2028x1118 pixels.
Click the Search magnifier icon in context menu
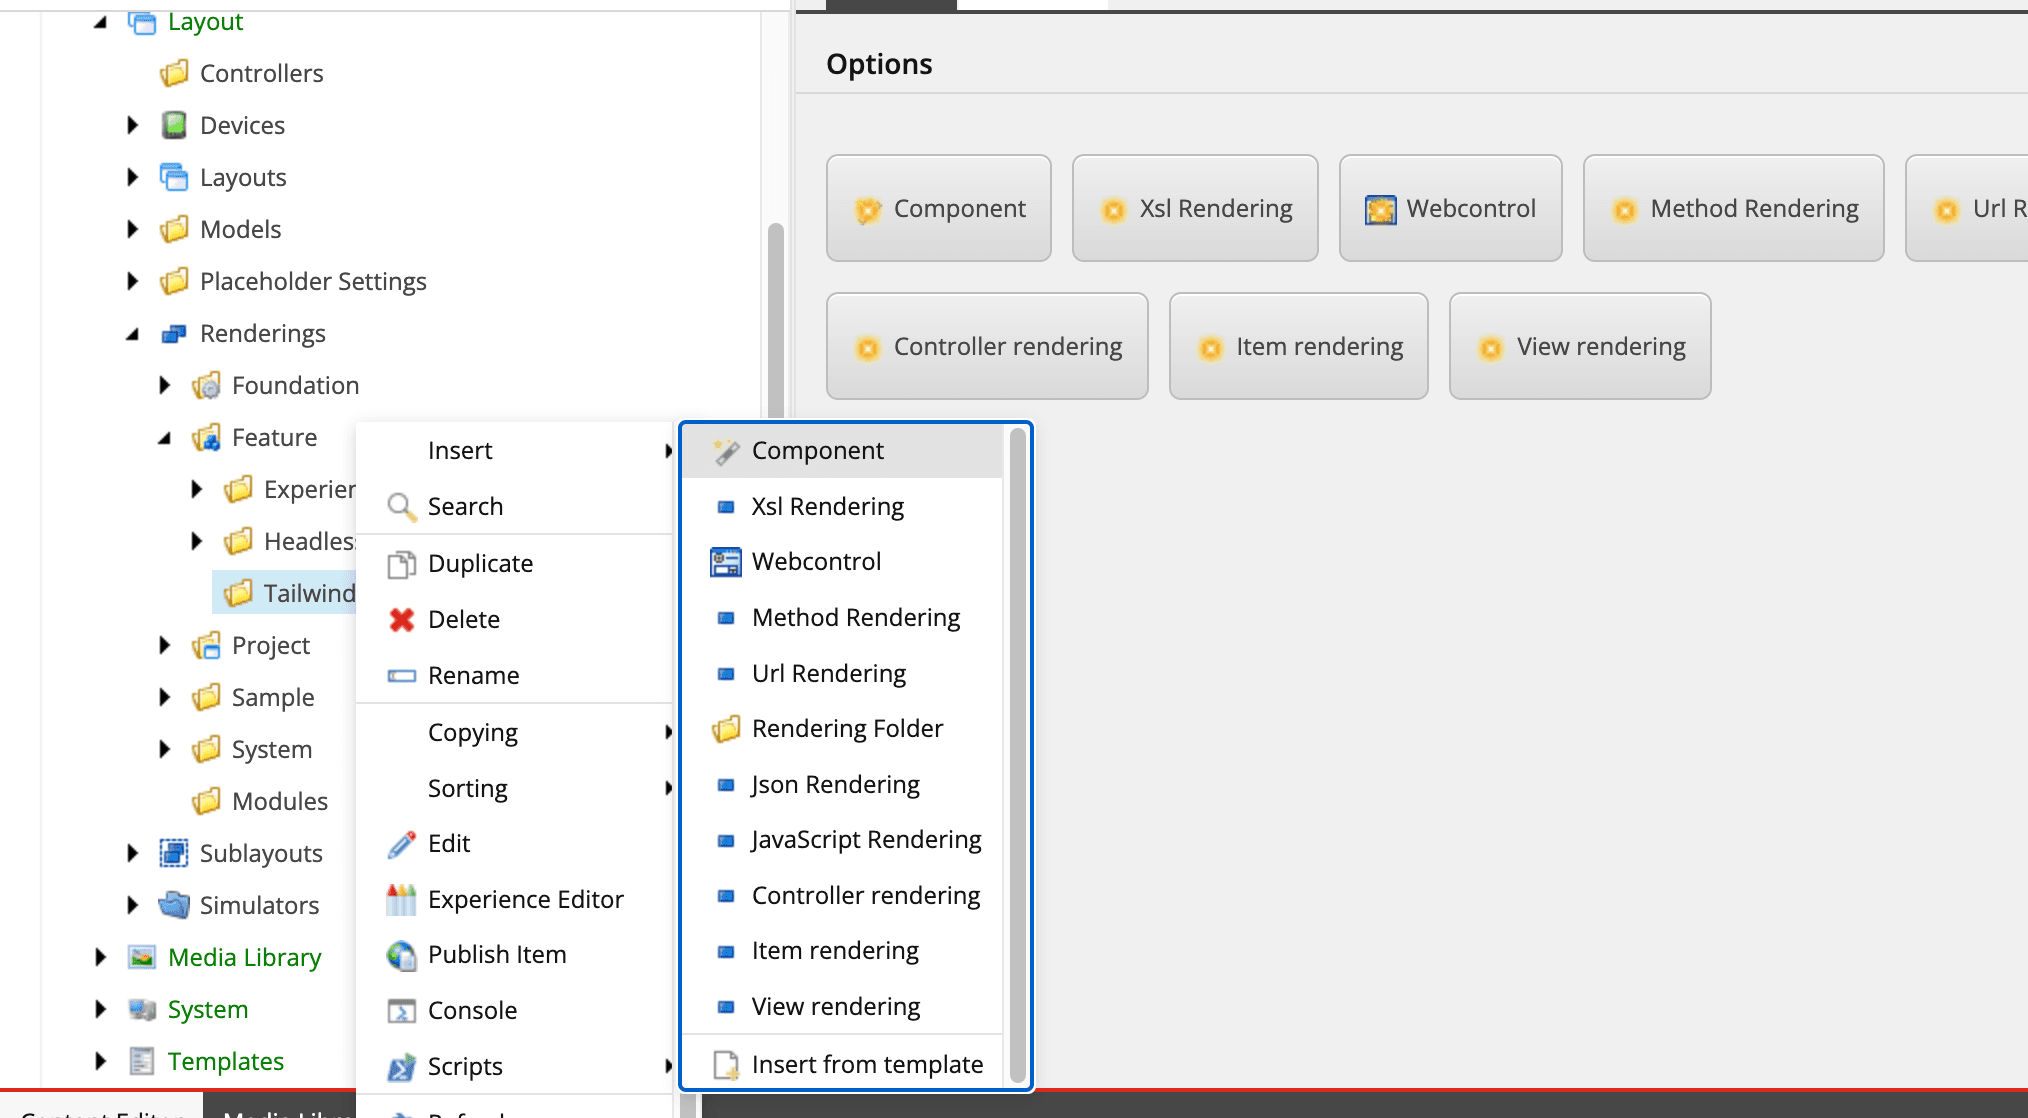coord(402,507)
